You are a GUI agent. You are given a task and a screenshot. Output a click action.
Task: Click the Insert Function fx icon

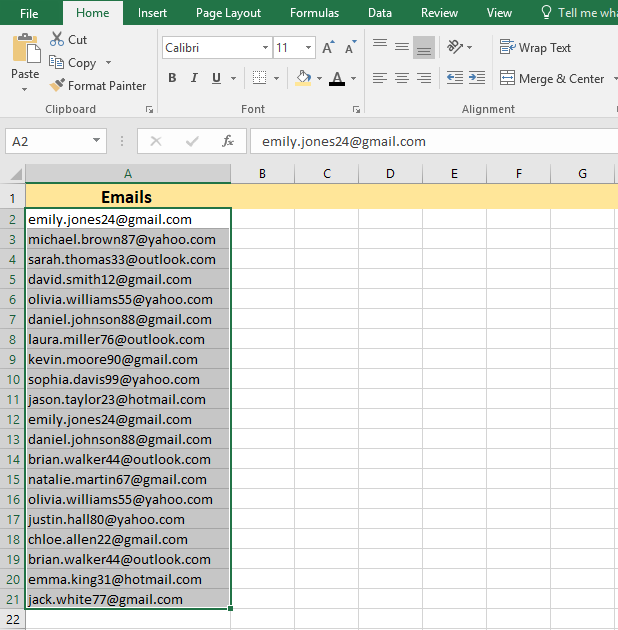[228, 141]
